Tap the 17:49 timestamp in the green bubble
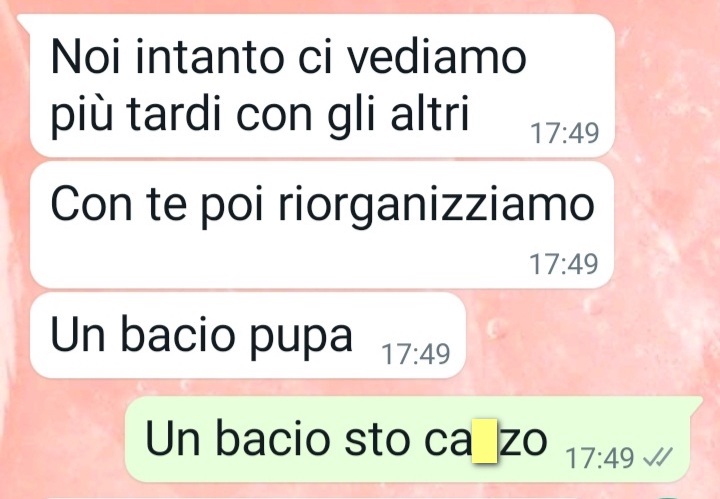 (600, 458)
